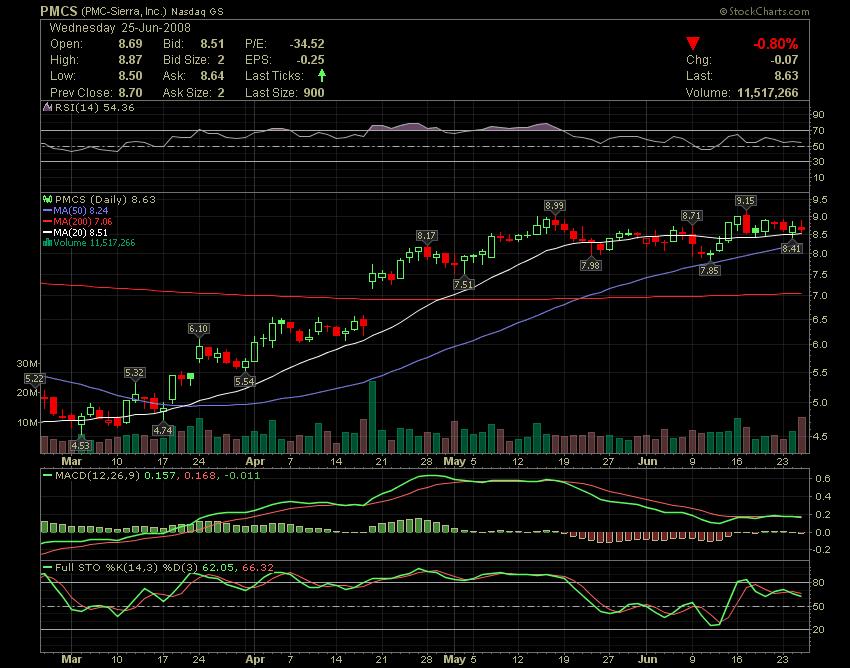Click the 8.17 price annotation

426,235
